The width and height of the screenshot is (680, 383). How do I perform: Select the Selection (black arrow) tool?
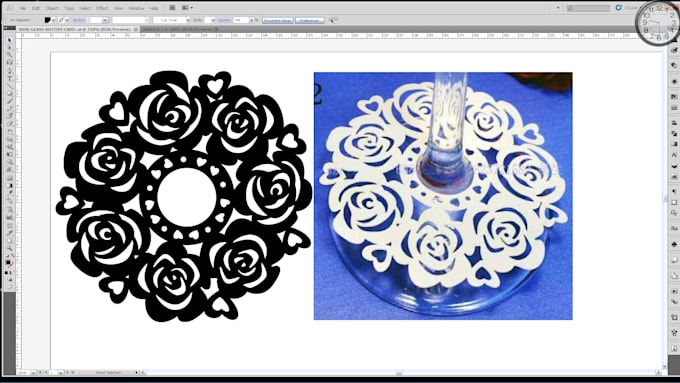pos(10,40)
